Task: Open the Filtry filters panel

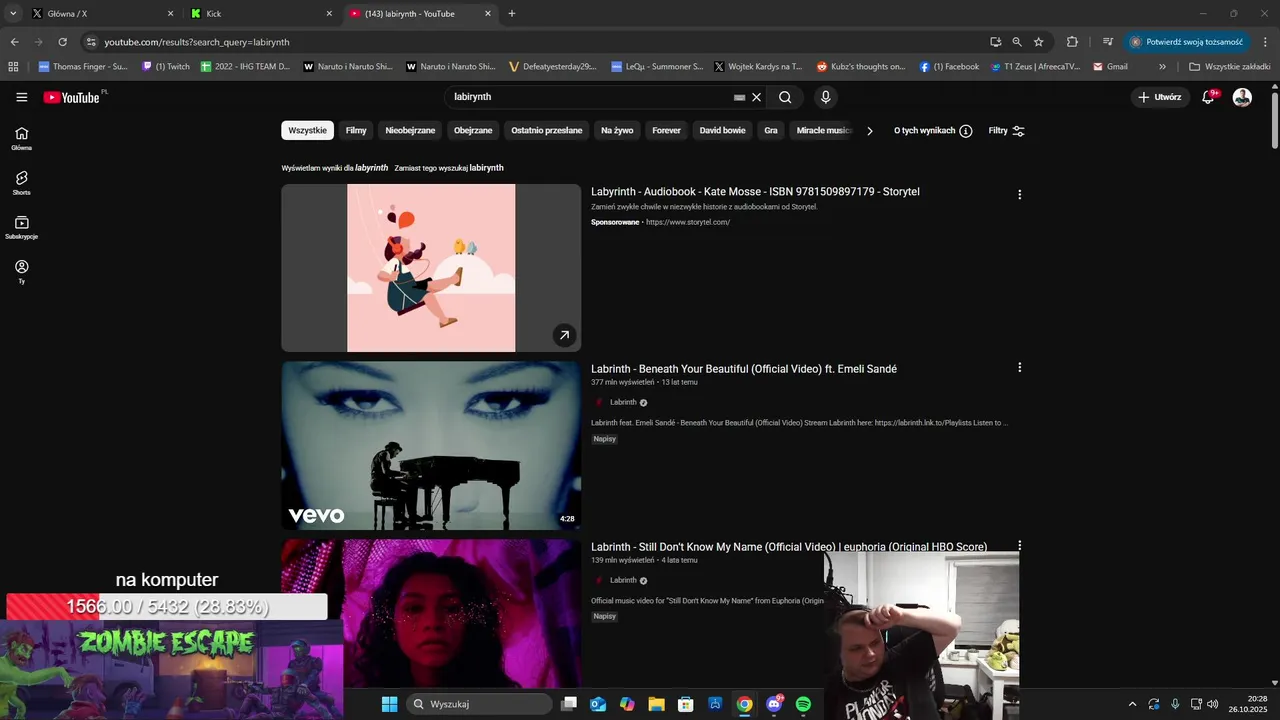Action: [1006, 131]
